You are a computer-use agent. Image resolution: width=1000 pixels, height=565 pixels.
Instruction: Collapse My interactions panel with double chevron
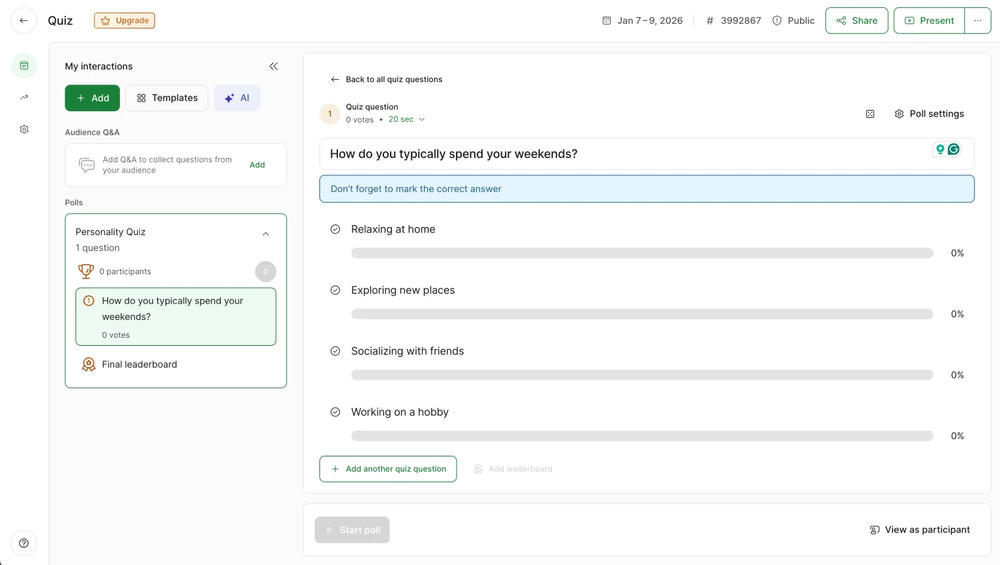click(x=273, y=66)
